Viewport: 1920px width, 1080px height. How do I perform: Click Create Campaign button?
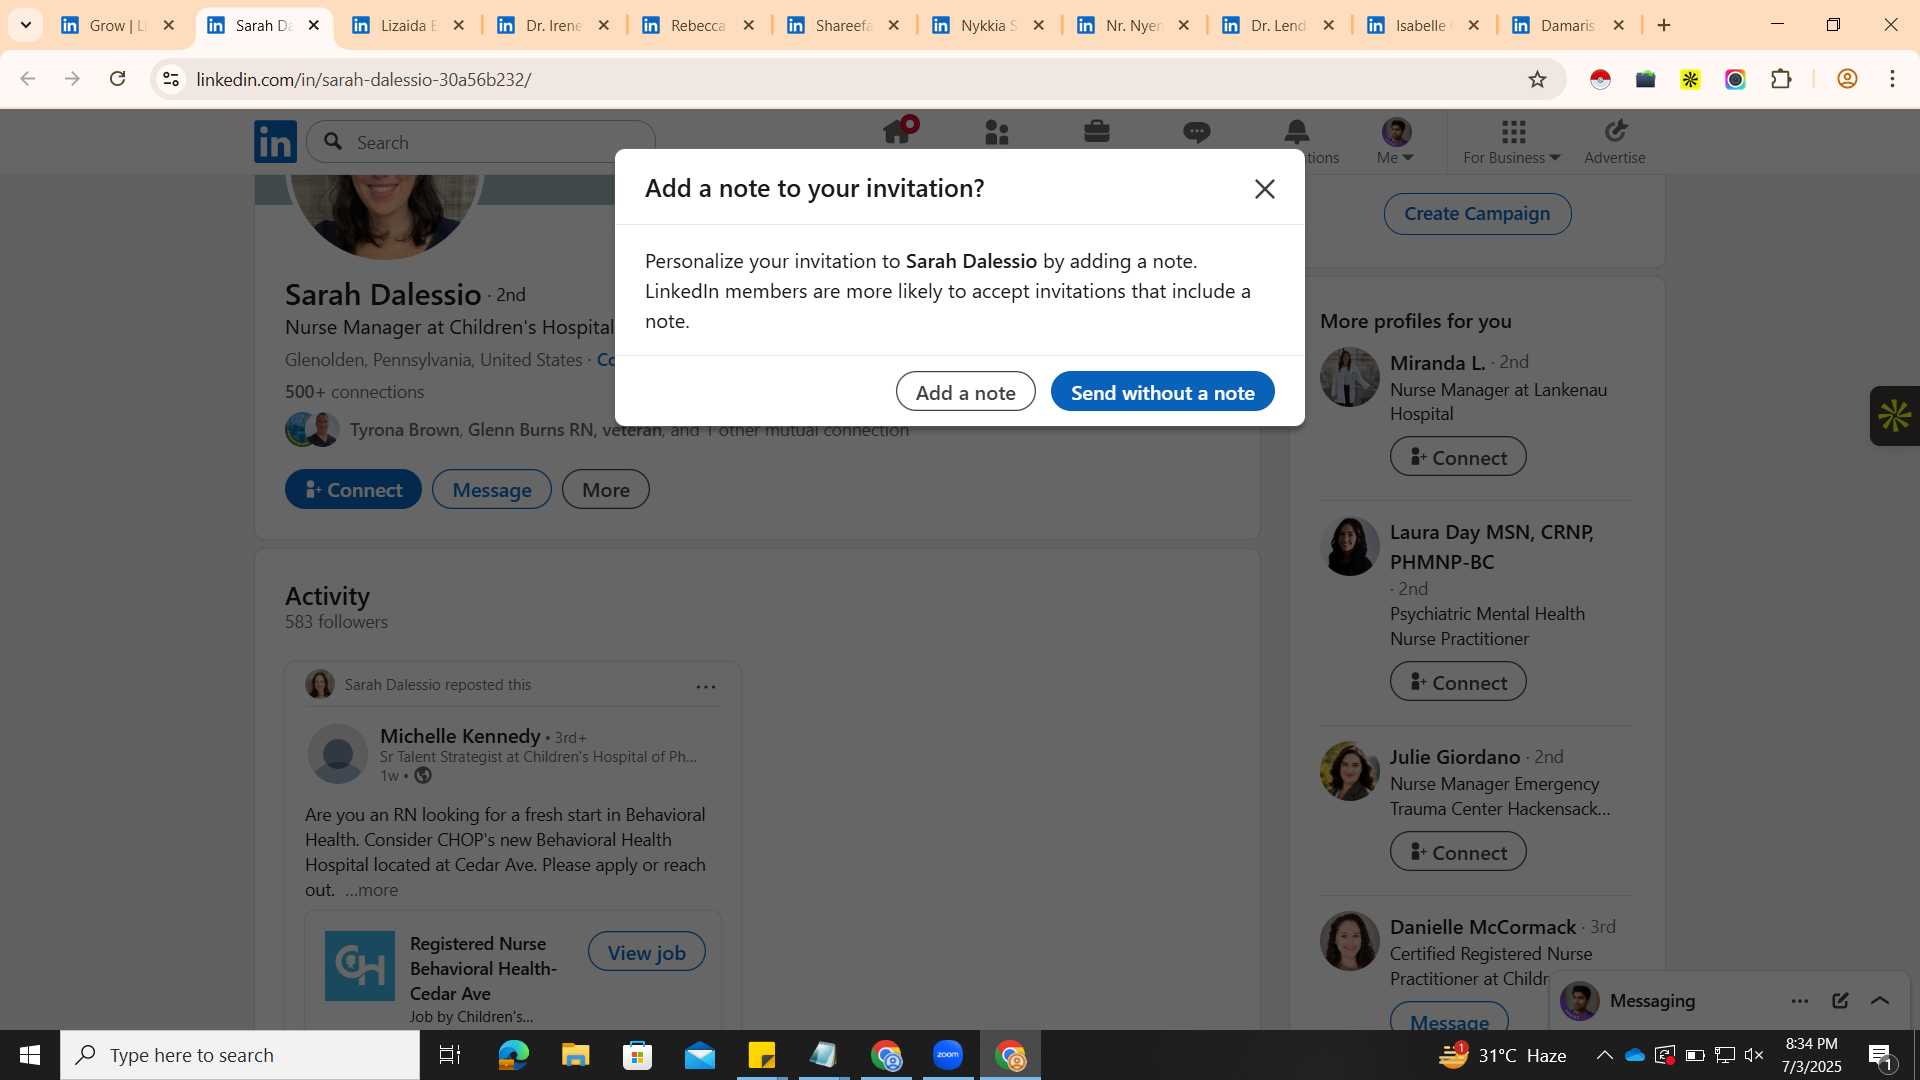[x=1477, y=214]
